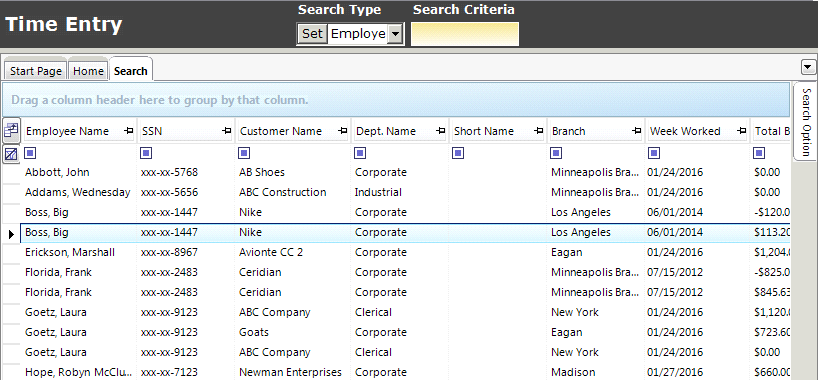Expand the Search Type dropdown arrow
Screen dimensions: 818x380
coord(395,34)
